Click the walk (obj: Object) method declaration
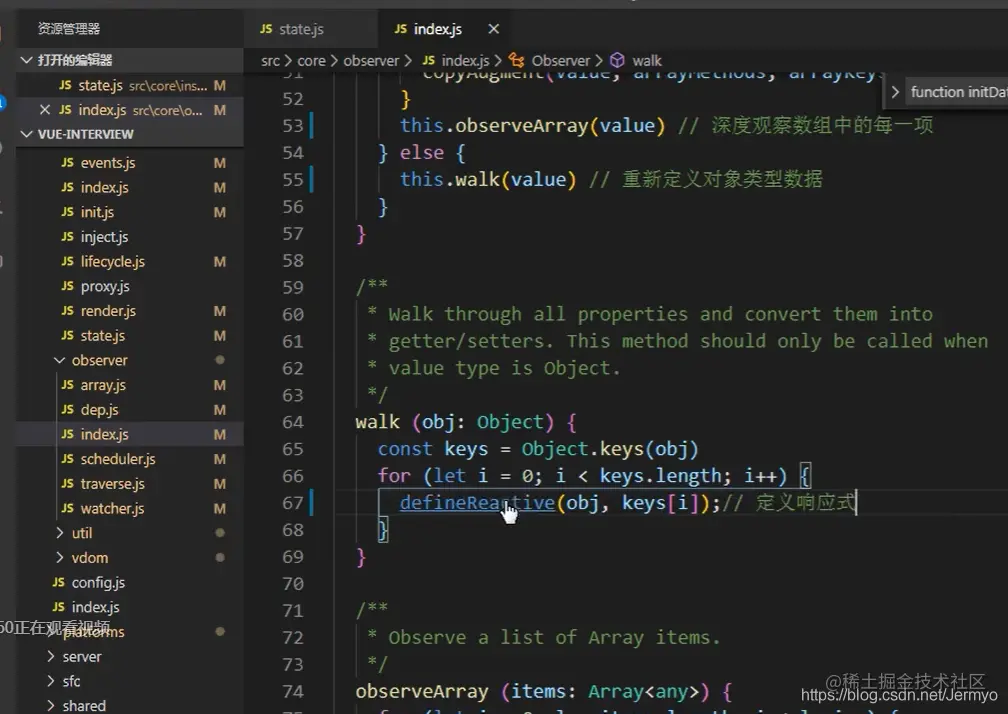Image resolution: width=1008 pixels, height=714 pixels. tap(466, 422)
